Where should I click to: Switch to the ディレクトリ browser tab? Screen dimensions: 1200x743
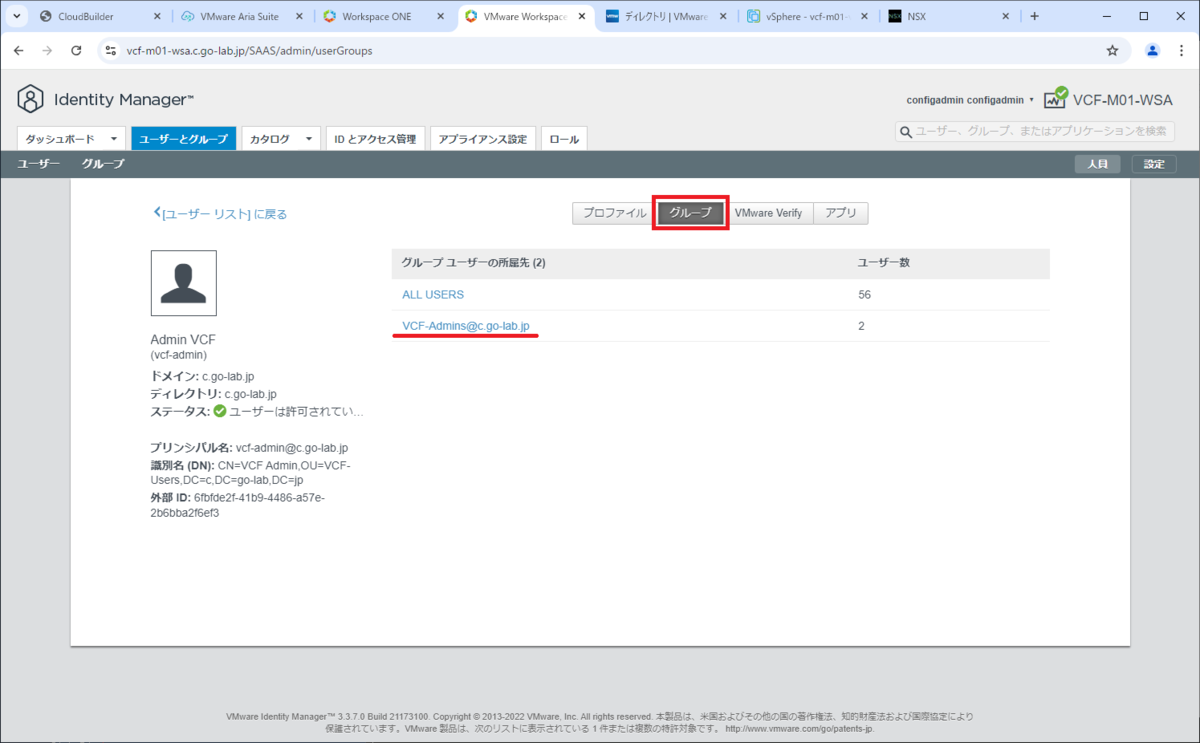[665, 16]
